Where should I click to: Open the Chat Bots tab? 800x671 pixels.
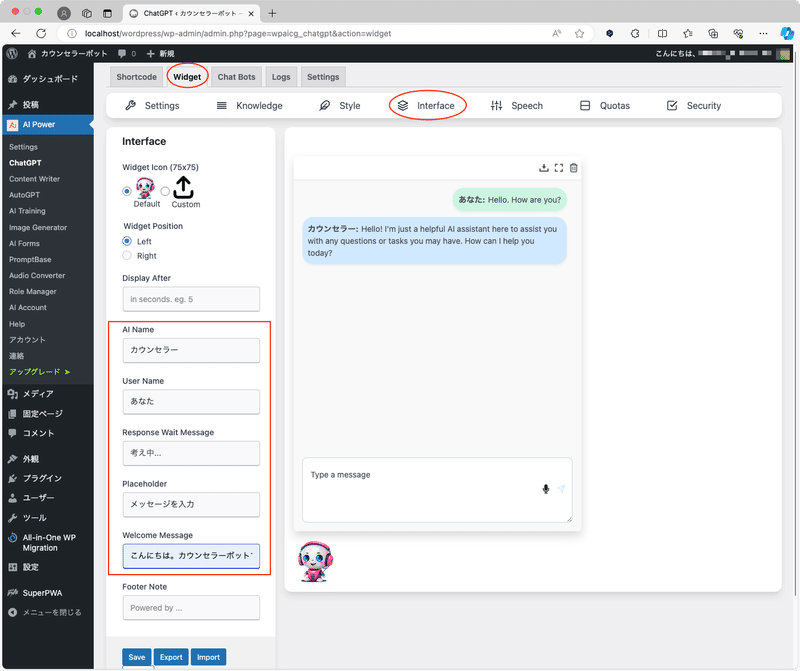236,77
